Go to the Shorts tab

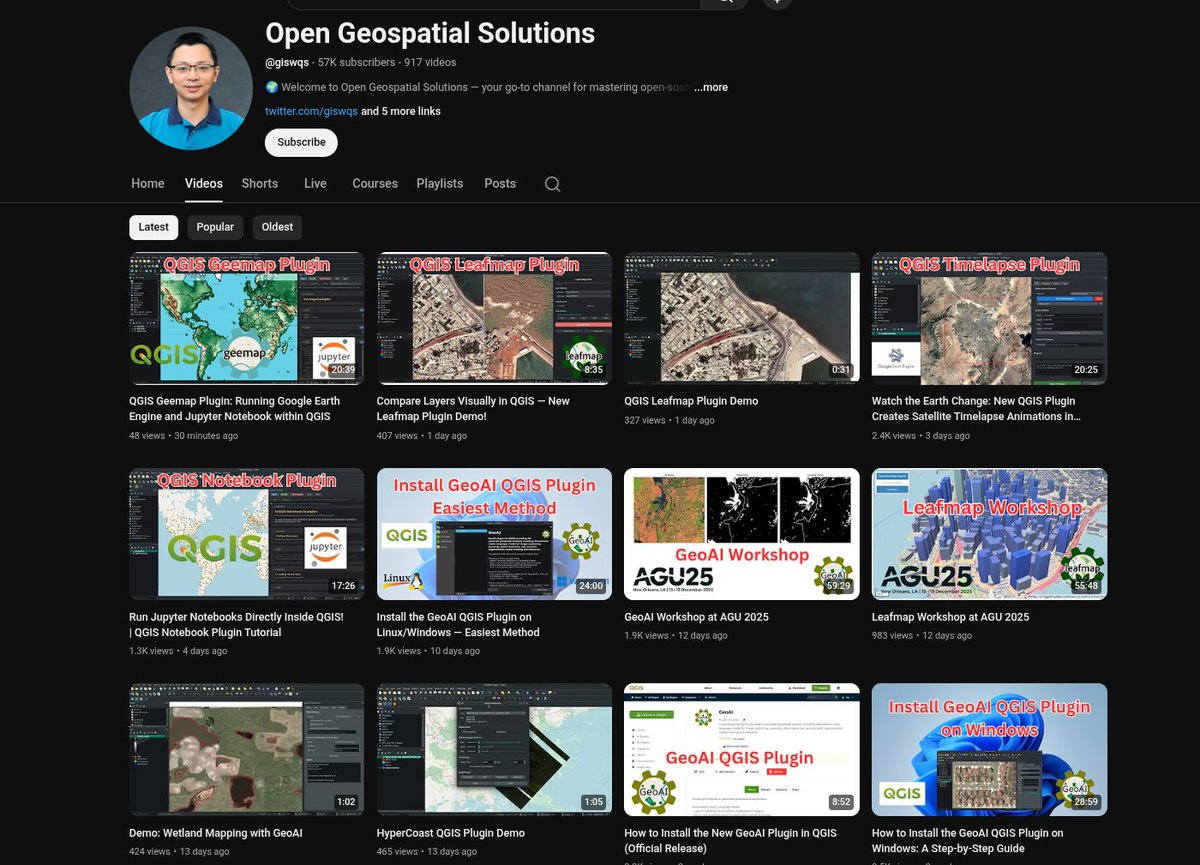260,183
